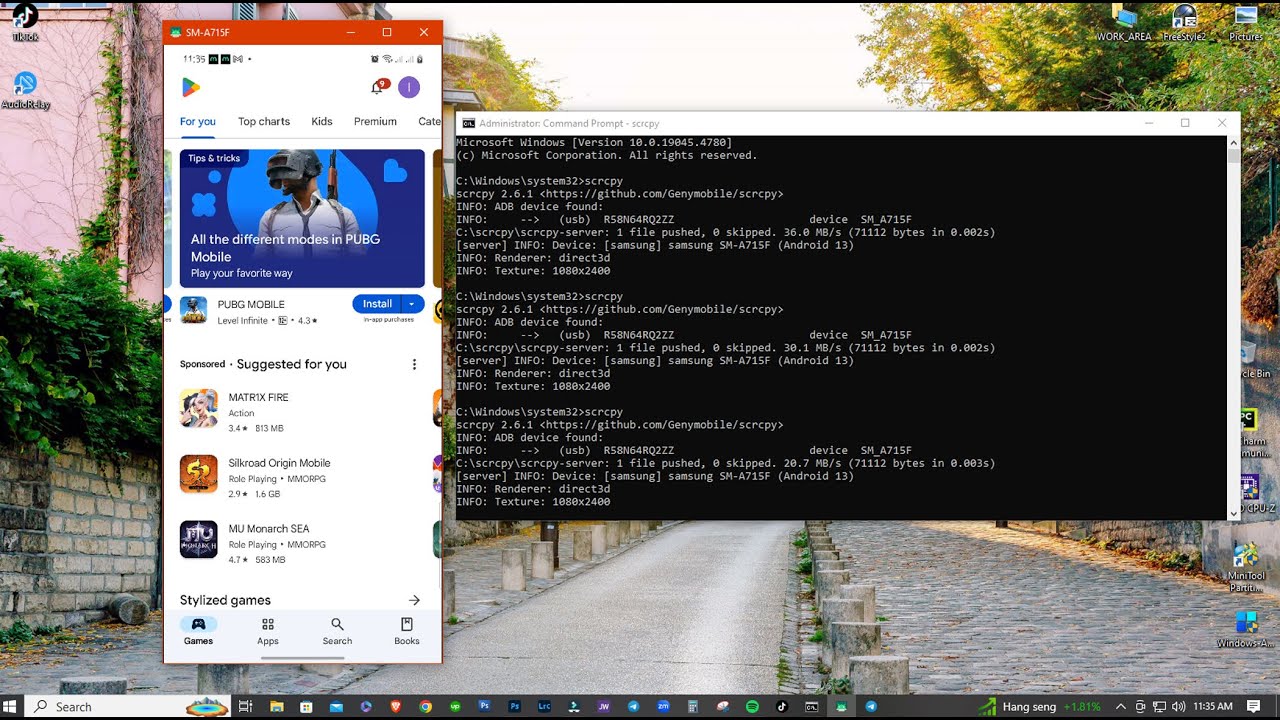Switch to Games in bottom navigation
The image size is (1280, 720).
(x=198, y=631)
